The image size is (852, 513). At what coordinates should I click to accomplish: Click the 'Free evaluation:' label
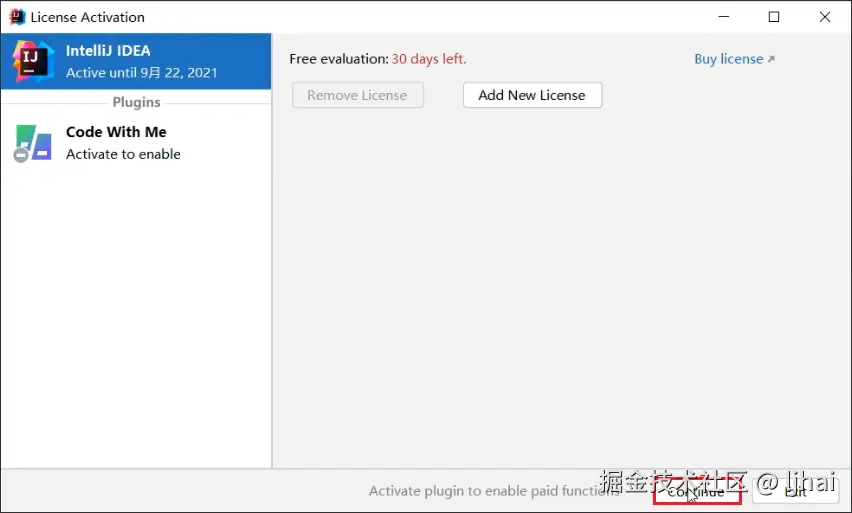point(339,59)
